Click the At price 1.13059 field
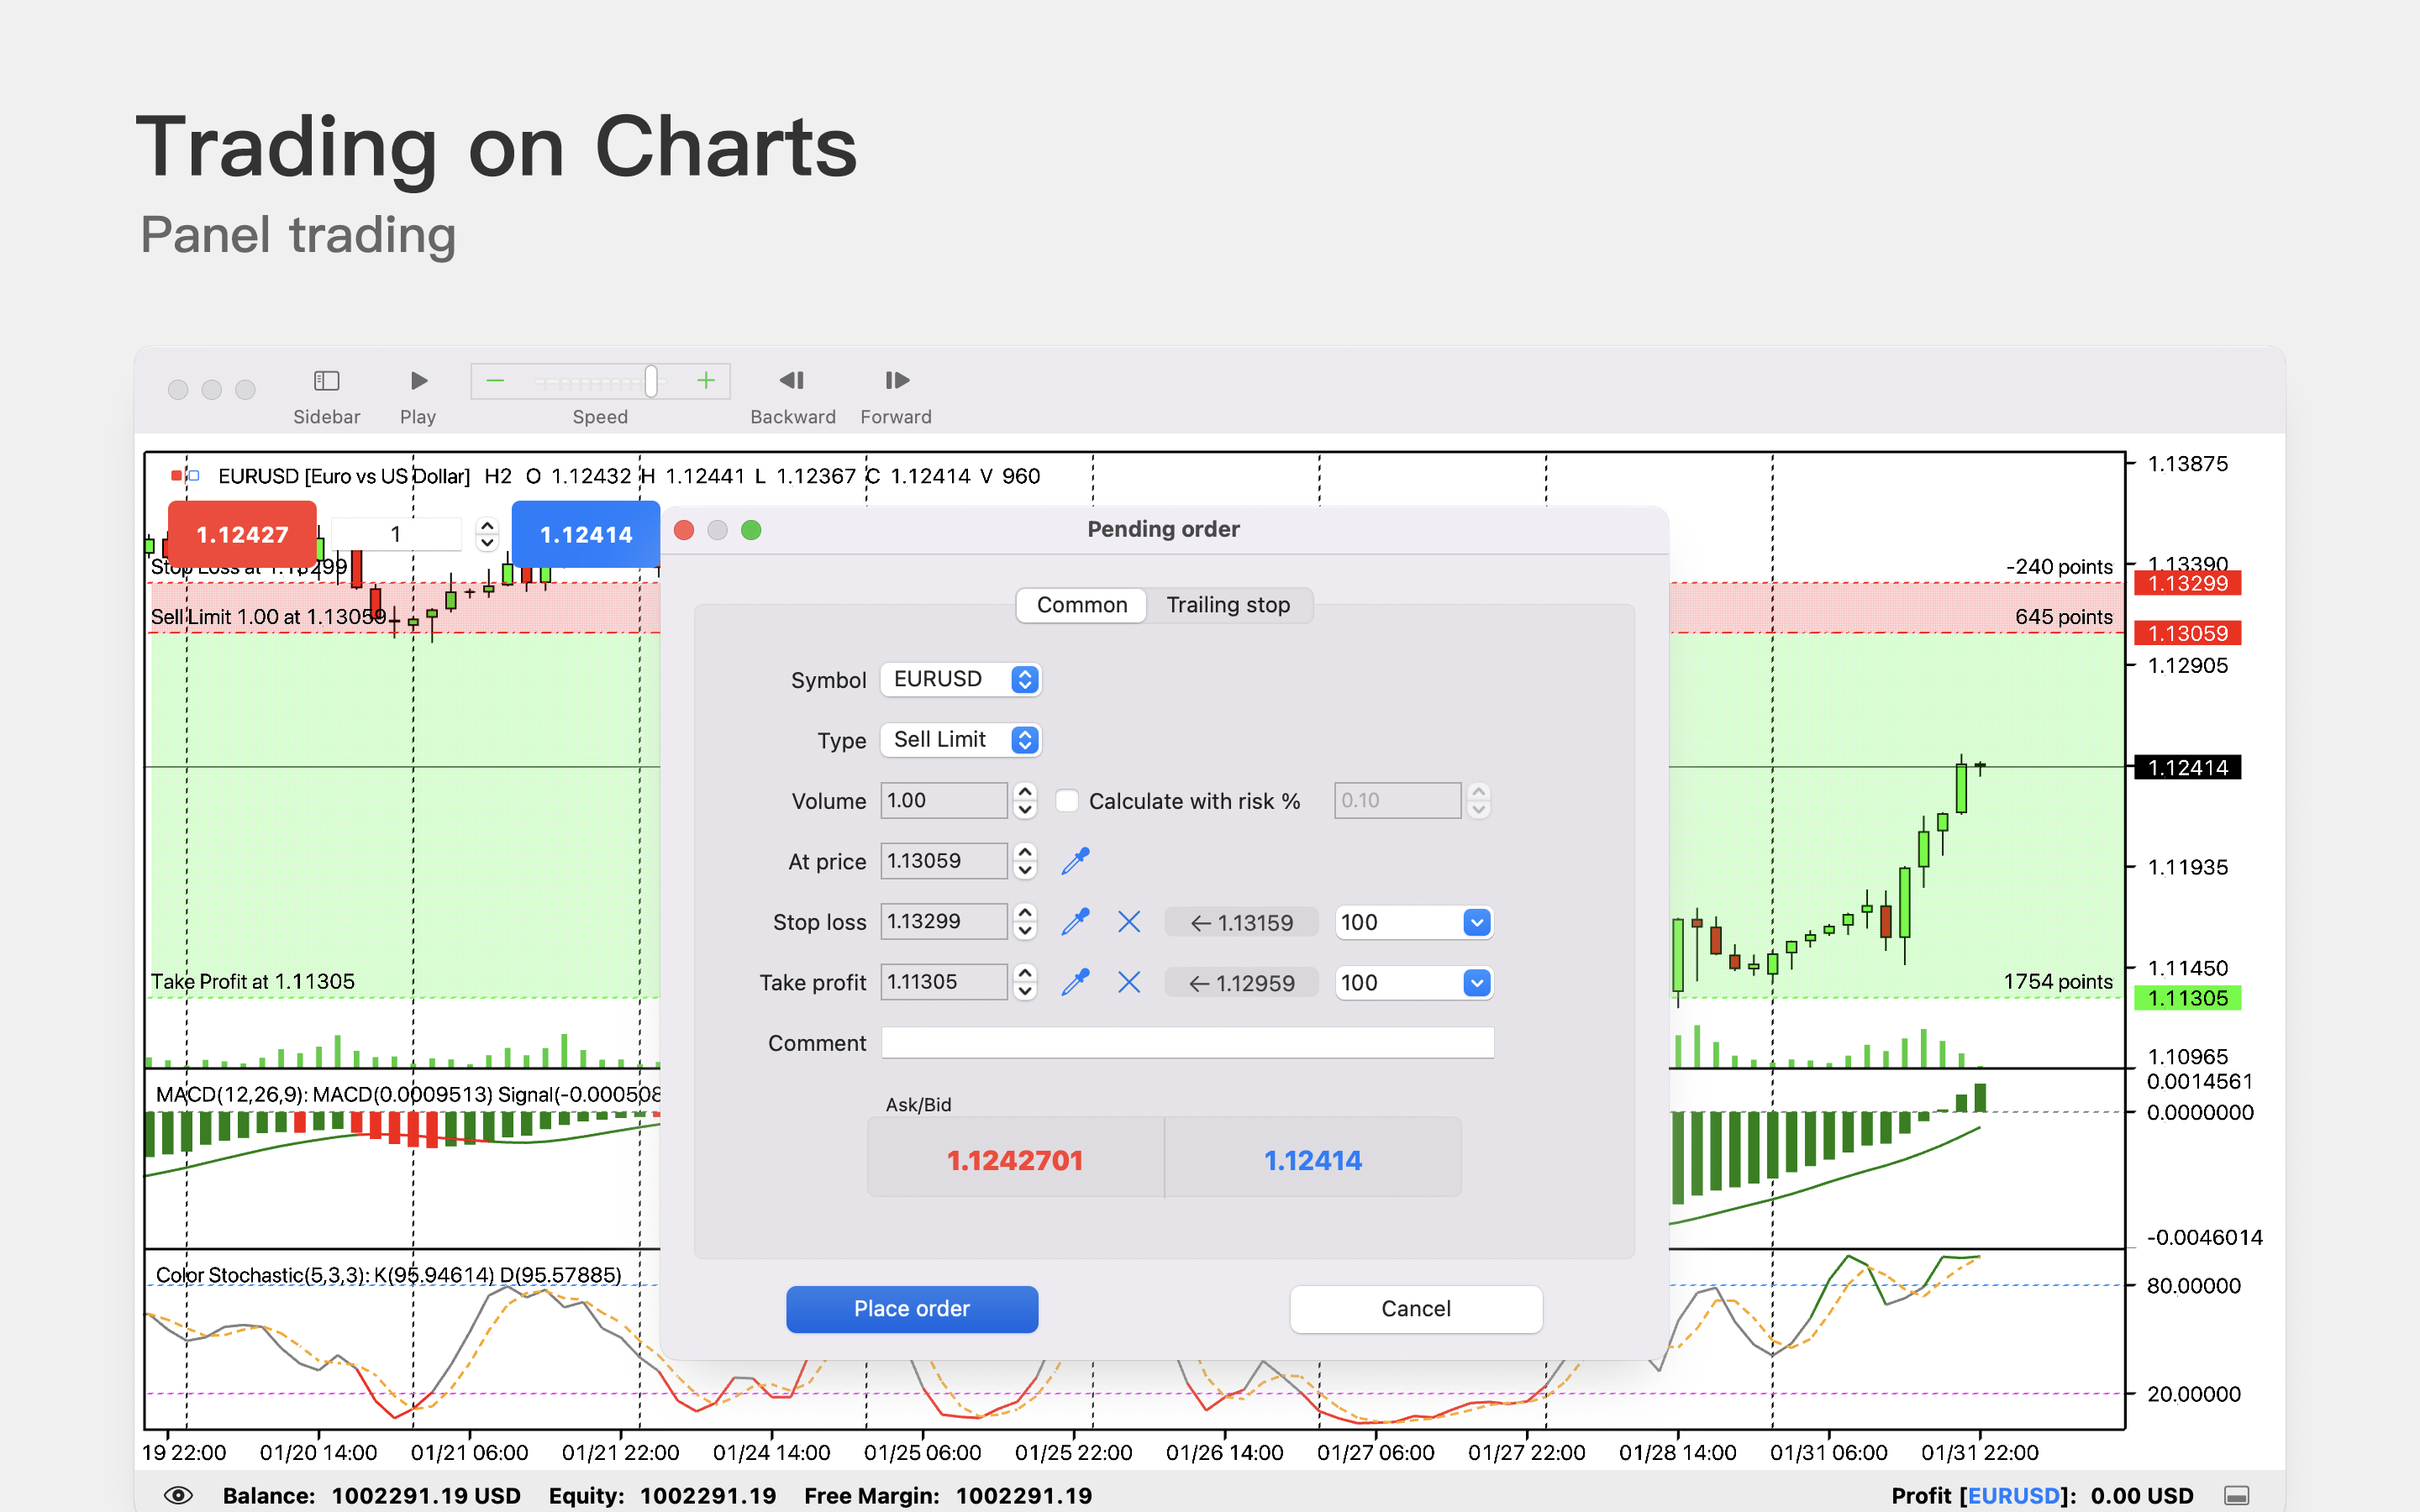This screenshot has width=2420, height=1512. click(943, 861)
